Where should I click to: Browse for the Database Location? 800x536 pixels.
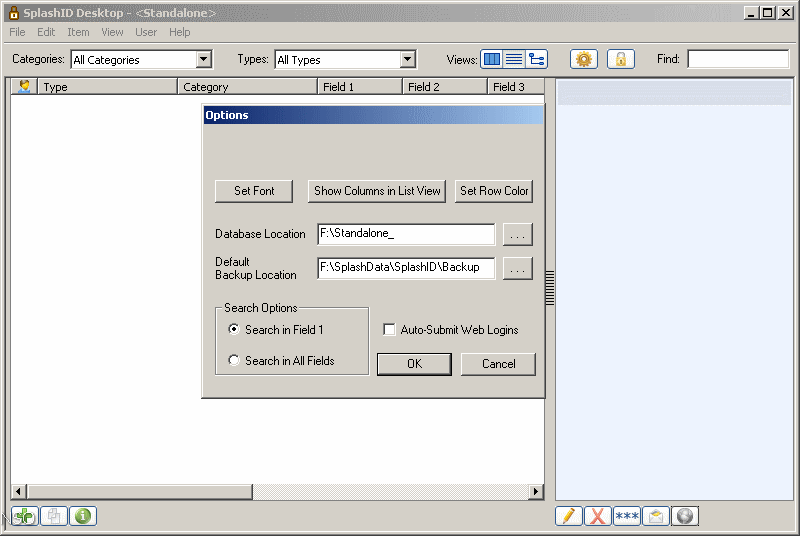click(517, 235)
